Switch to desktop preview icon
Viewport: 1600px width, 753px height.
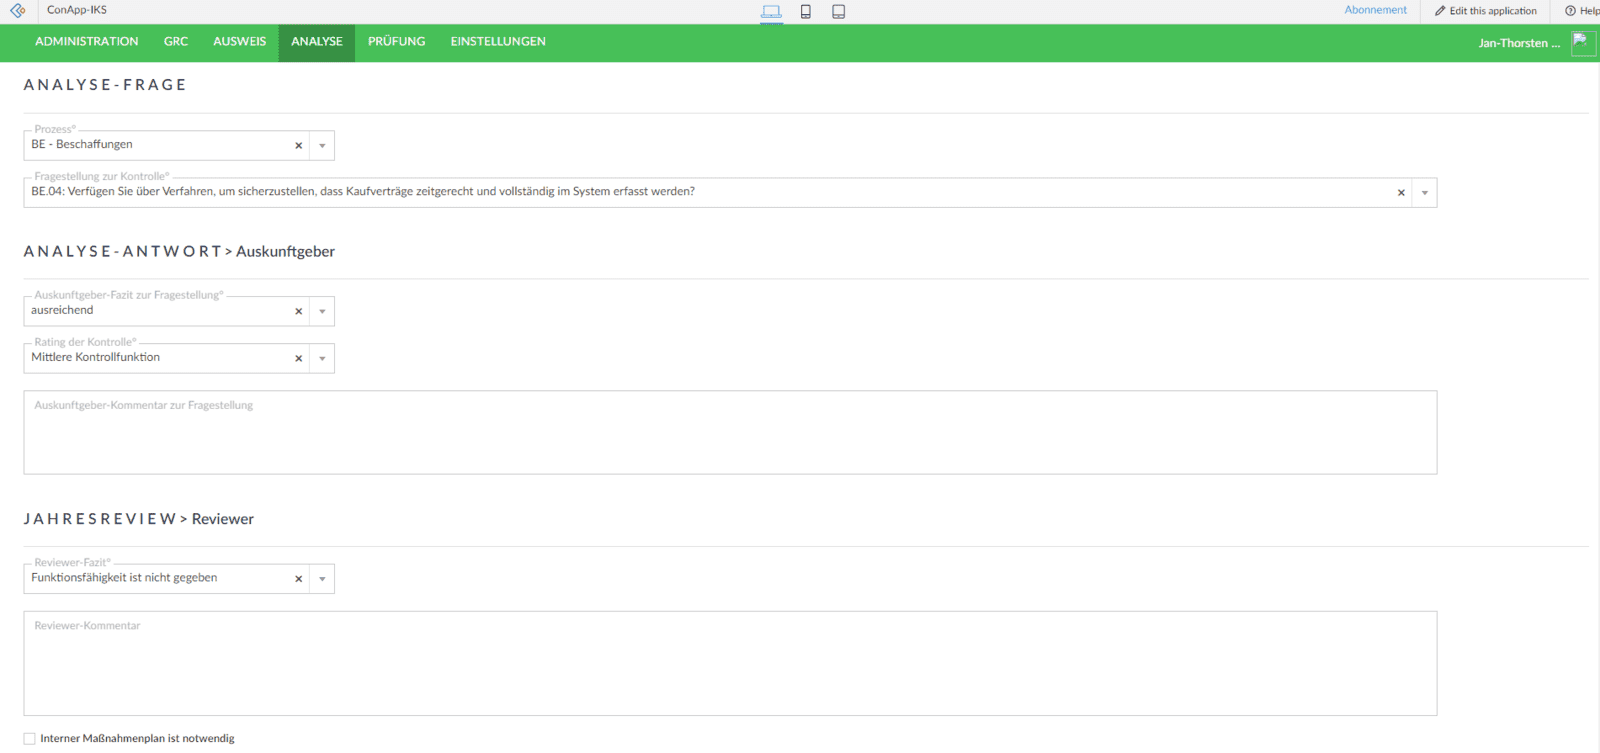[771, 12]
